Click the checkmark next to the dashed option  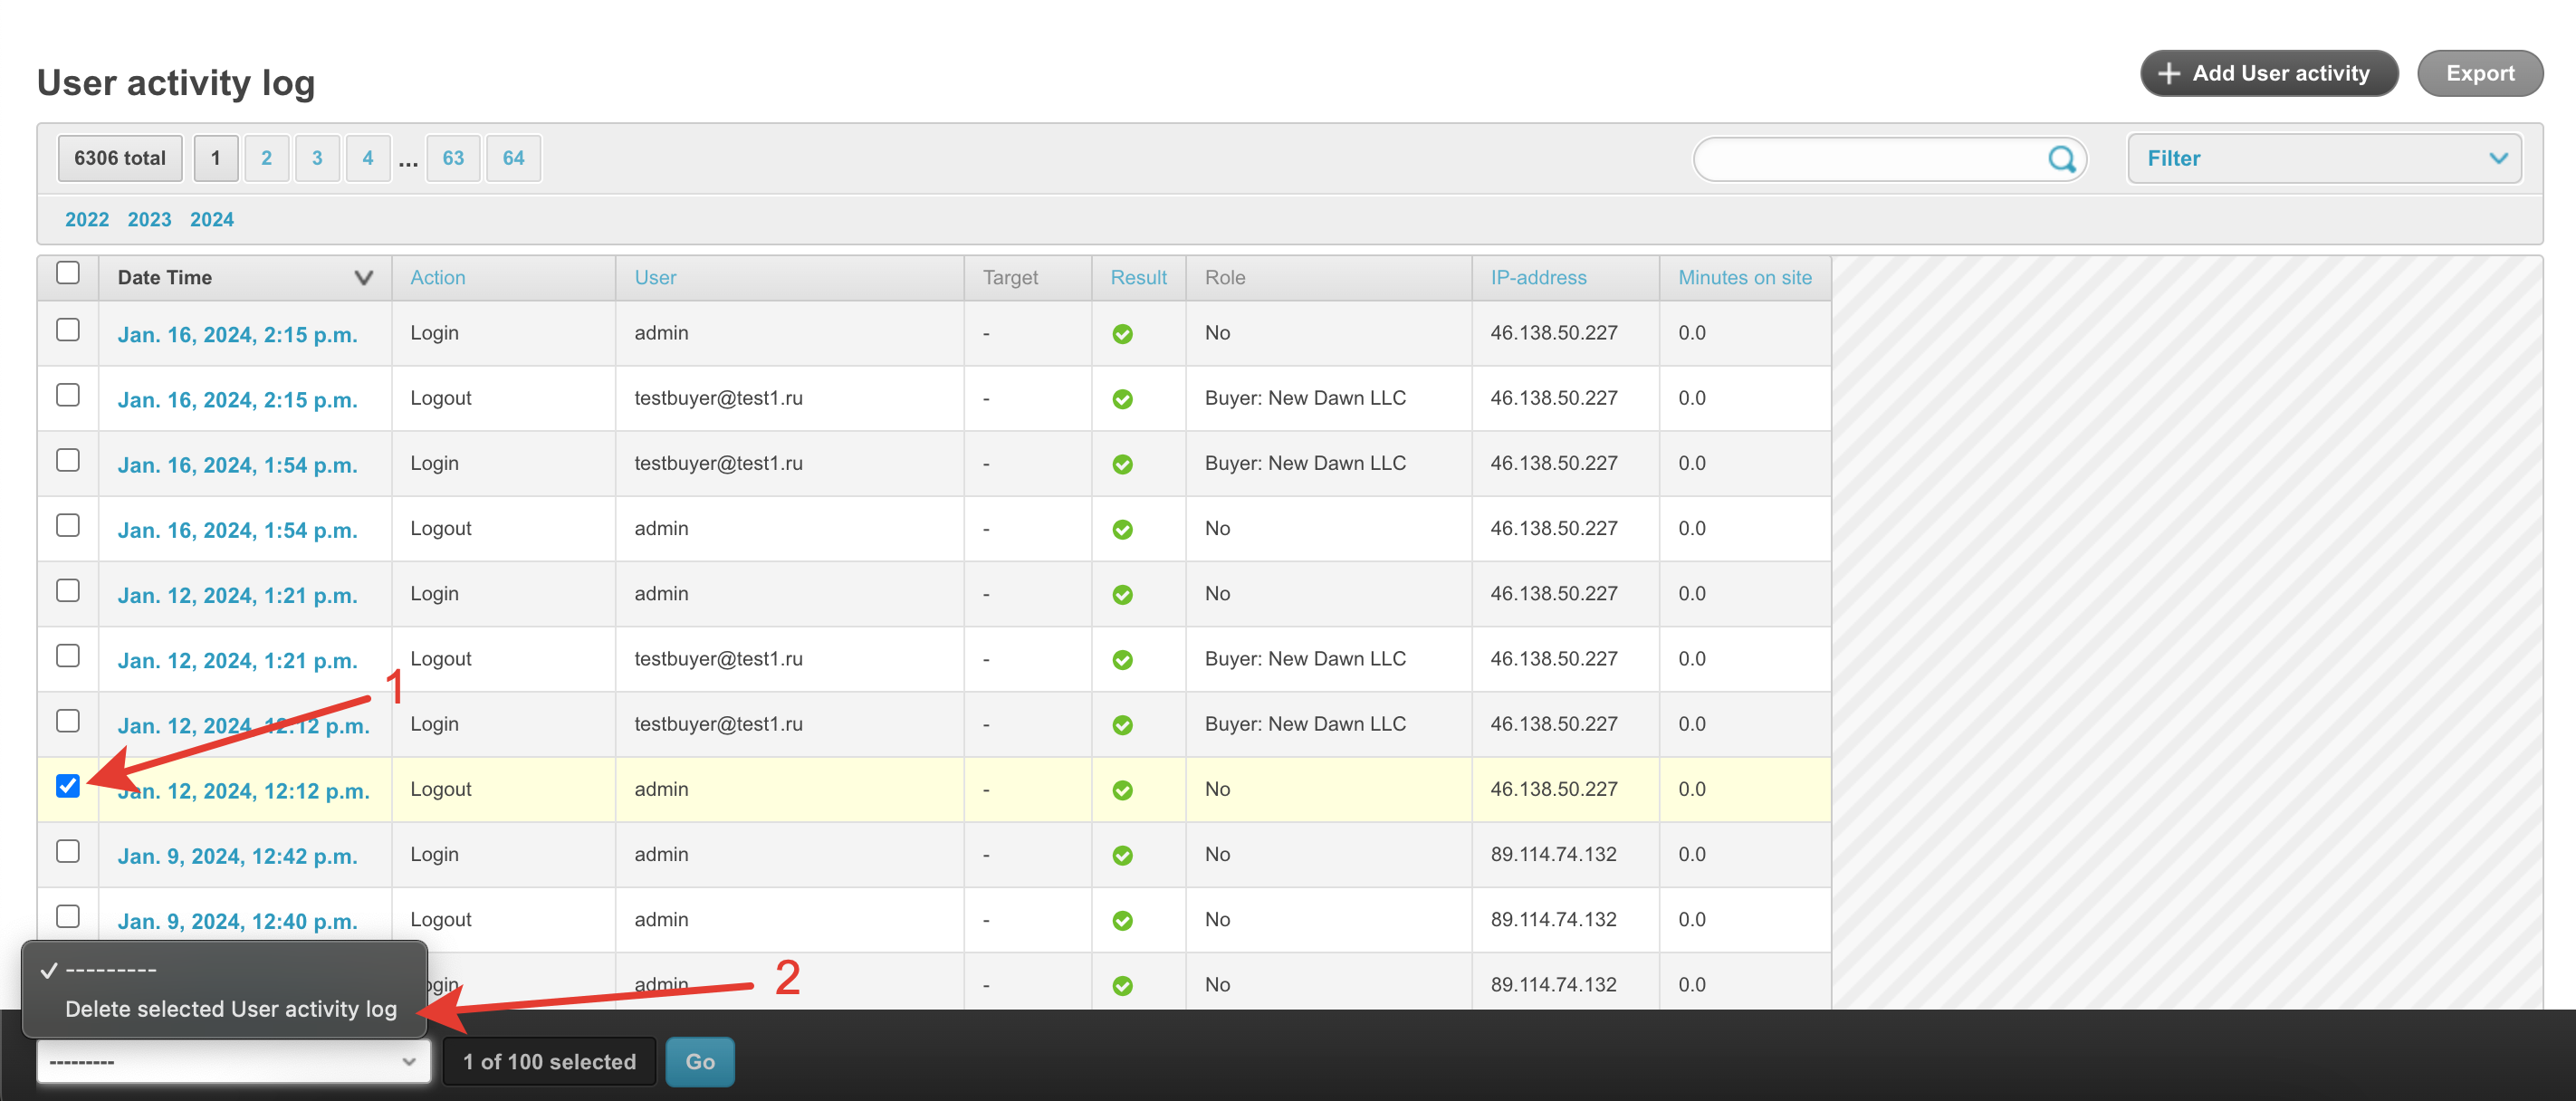48,970
